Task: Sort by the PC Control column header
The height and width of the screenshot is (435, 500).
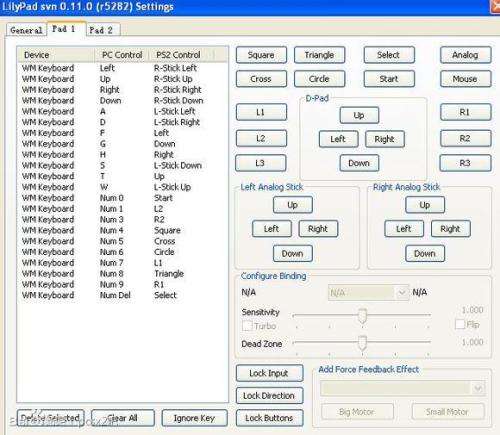Action: coord(122,55)
